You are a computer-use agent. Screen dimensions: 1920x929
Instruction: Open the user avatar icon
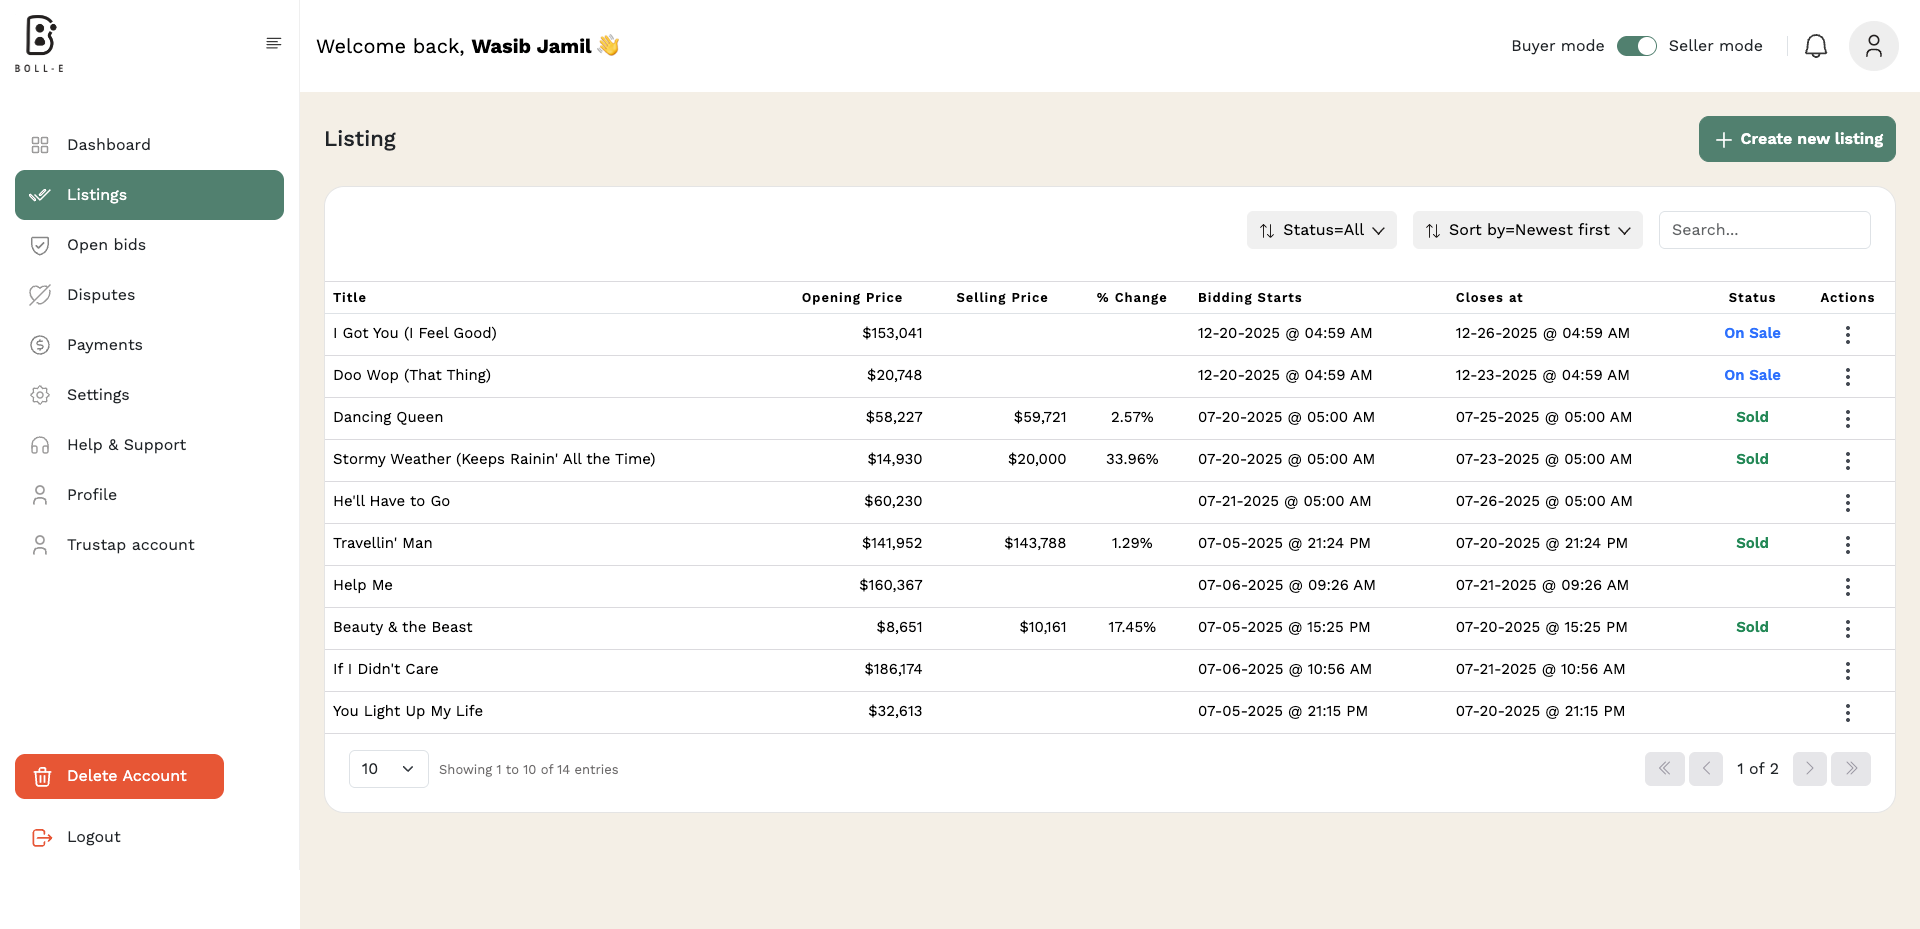pos(1873,46)
